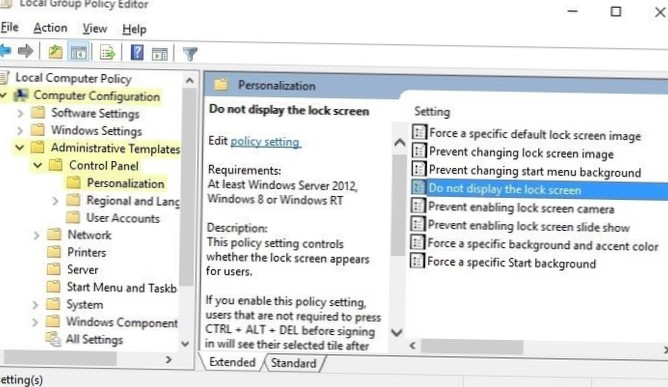Expand the Software Settings node
This screenshot has width=668, height=387.
[x=20, y=113]
